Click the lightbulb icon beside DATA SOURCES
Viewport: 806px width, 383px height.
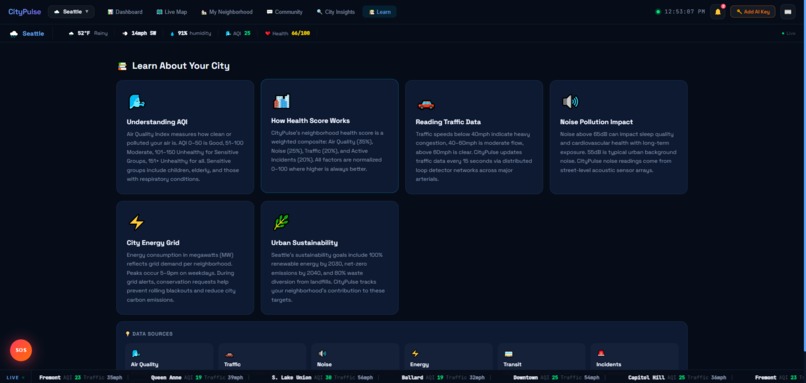127,334
